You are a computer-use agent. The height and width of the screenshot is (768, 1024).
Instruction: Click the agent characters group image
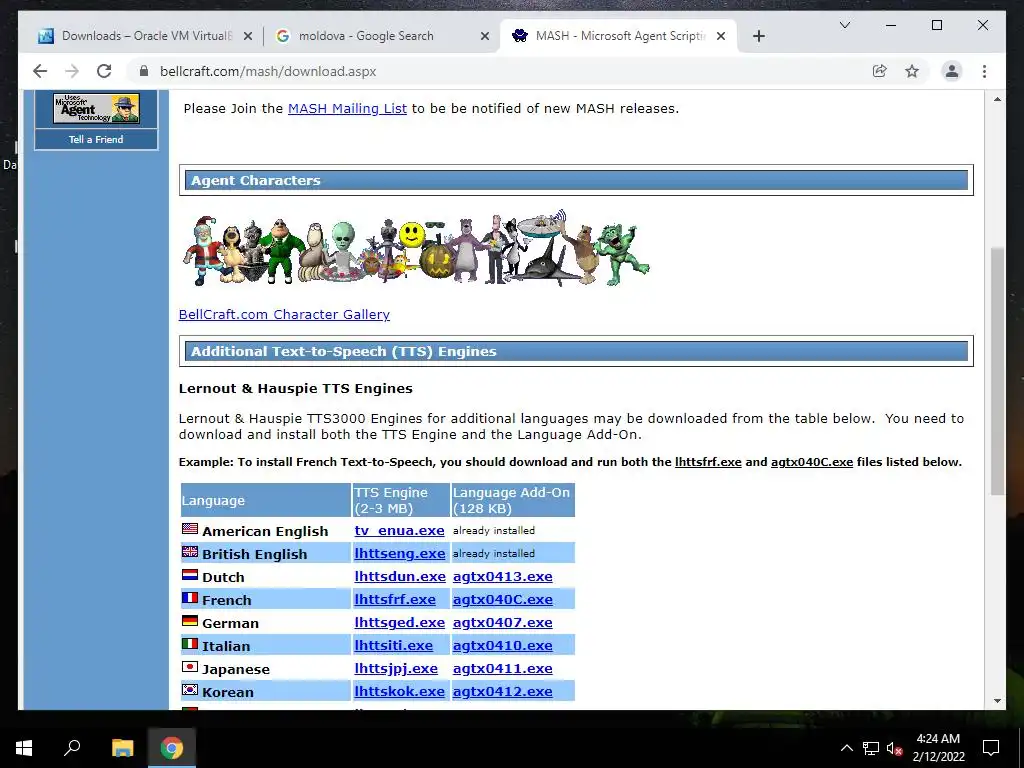click(x=415, y=248)
